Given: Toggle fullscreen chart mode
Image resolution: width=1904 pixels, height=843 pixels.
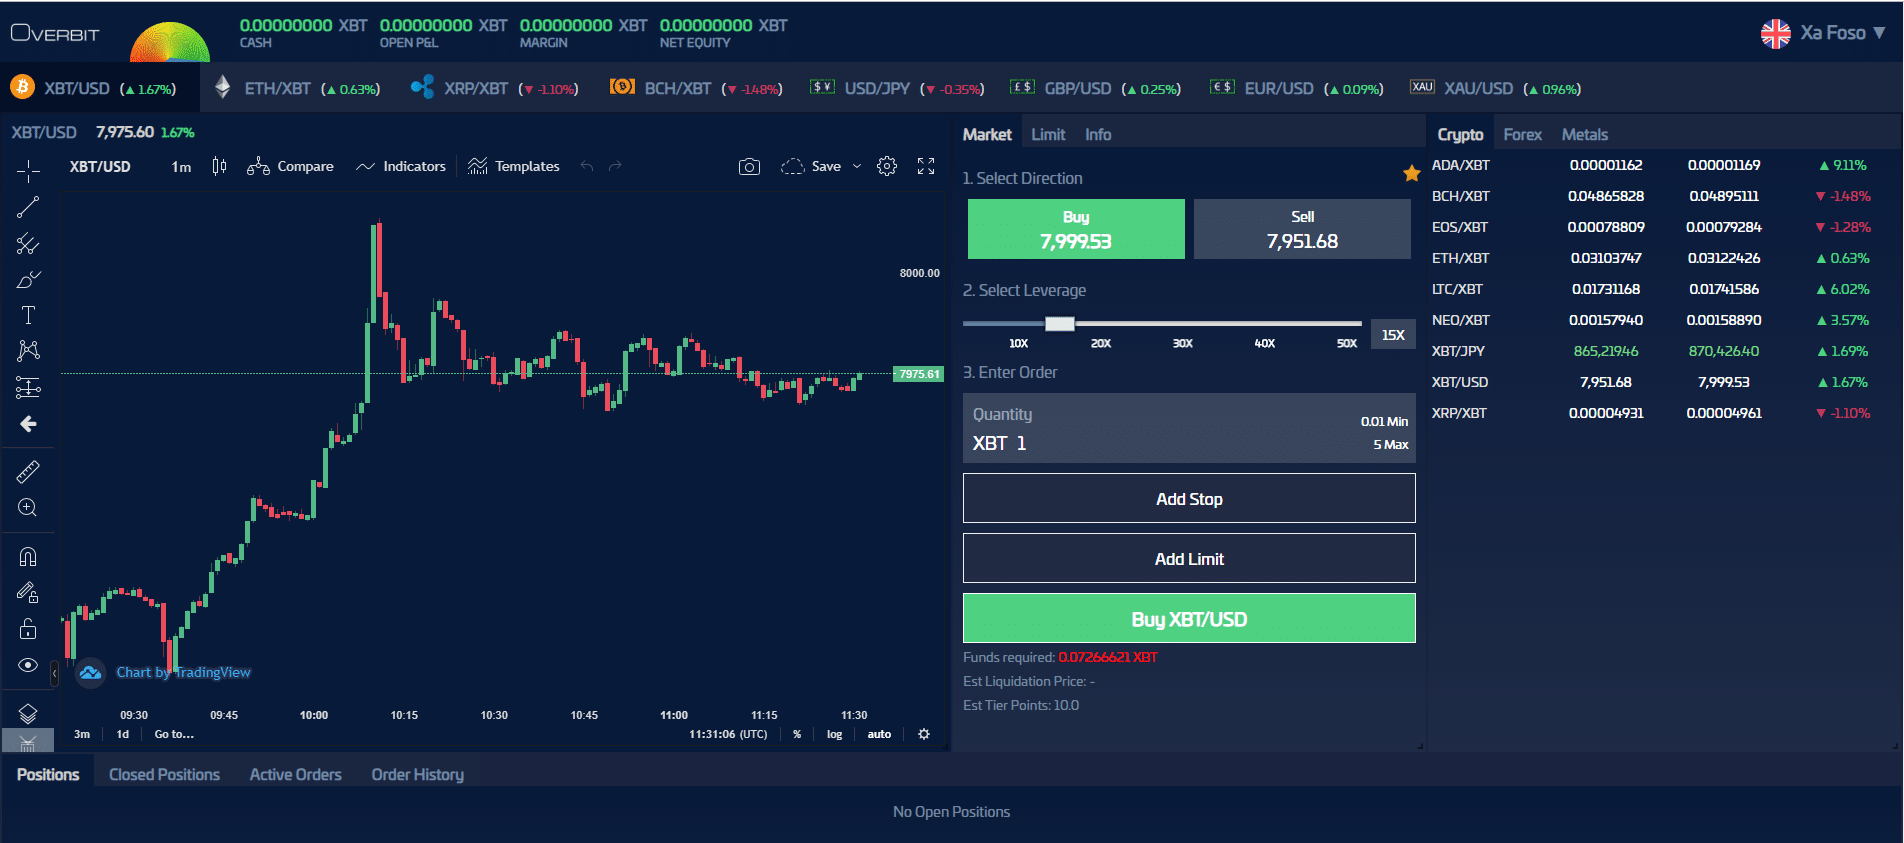Looking at the screenshot, I should click(x=926, y=166).
